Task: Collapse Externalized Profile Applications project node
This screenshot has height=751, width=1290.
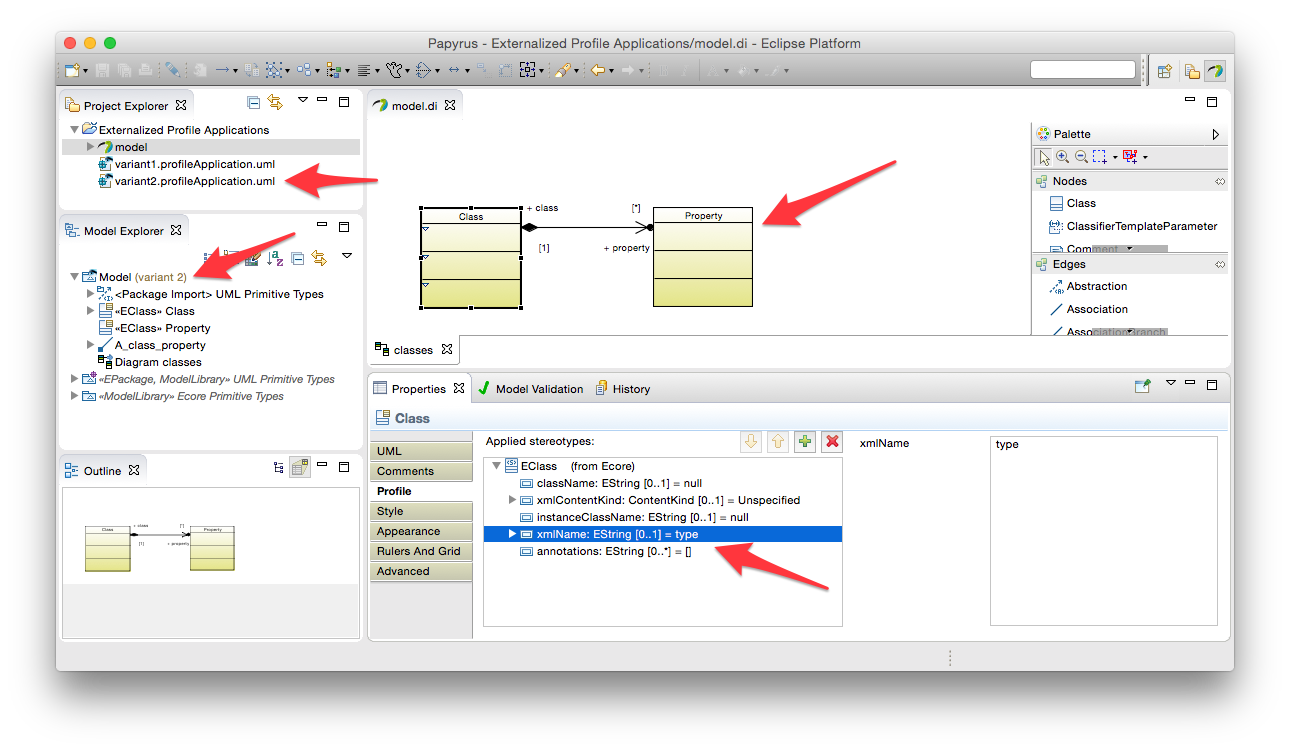Action: (x=74, y=129)
